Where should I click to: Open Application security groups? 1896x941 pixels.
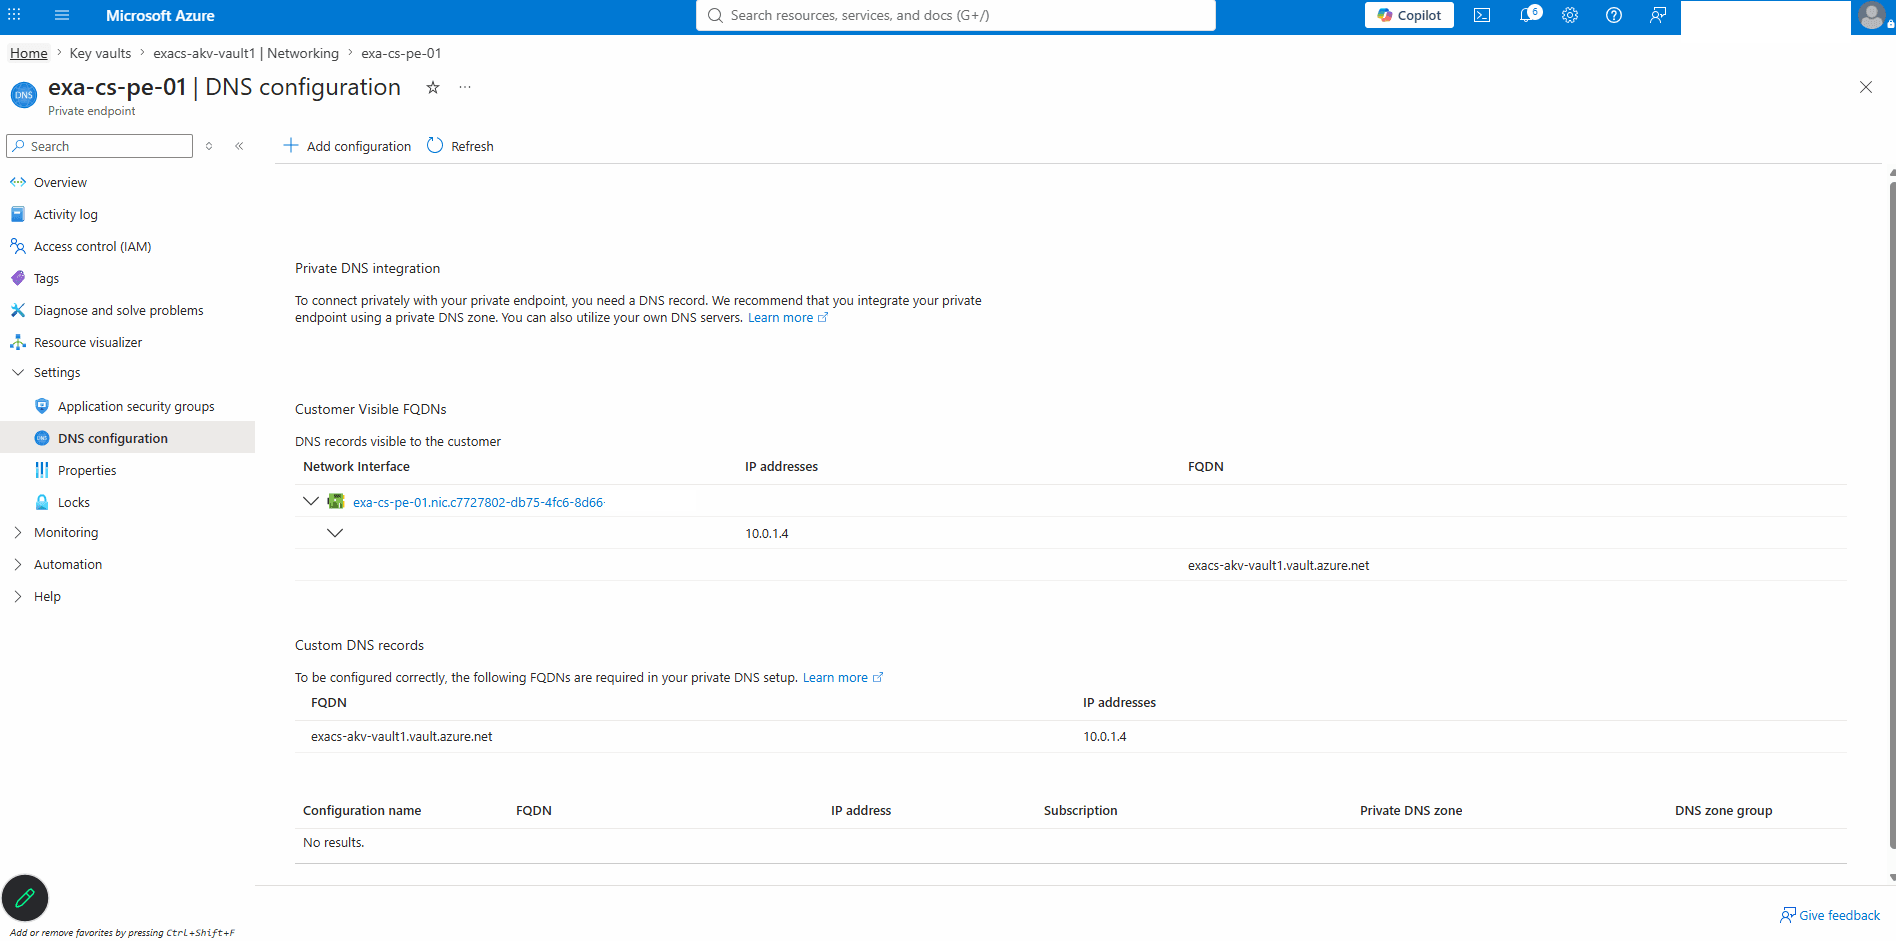(x=136, y=406)
